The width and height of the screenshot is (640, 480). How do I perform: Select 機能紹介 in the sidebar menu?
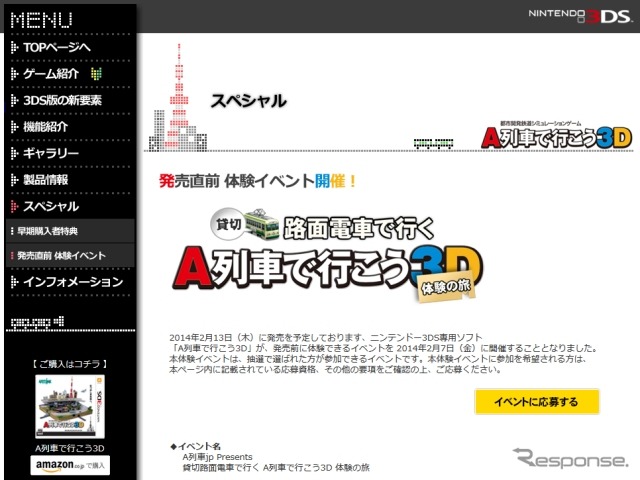(x=46, y=127)
